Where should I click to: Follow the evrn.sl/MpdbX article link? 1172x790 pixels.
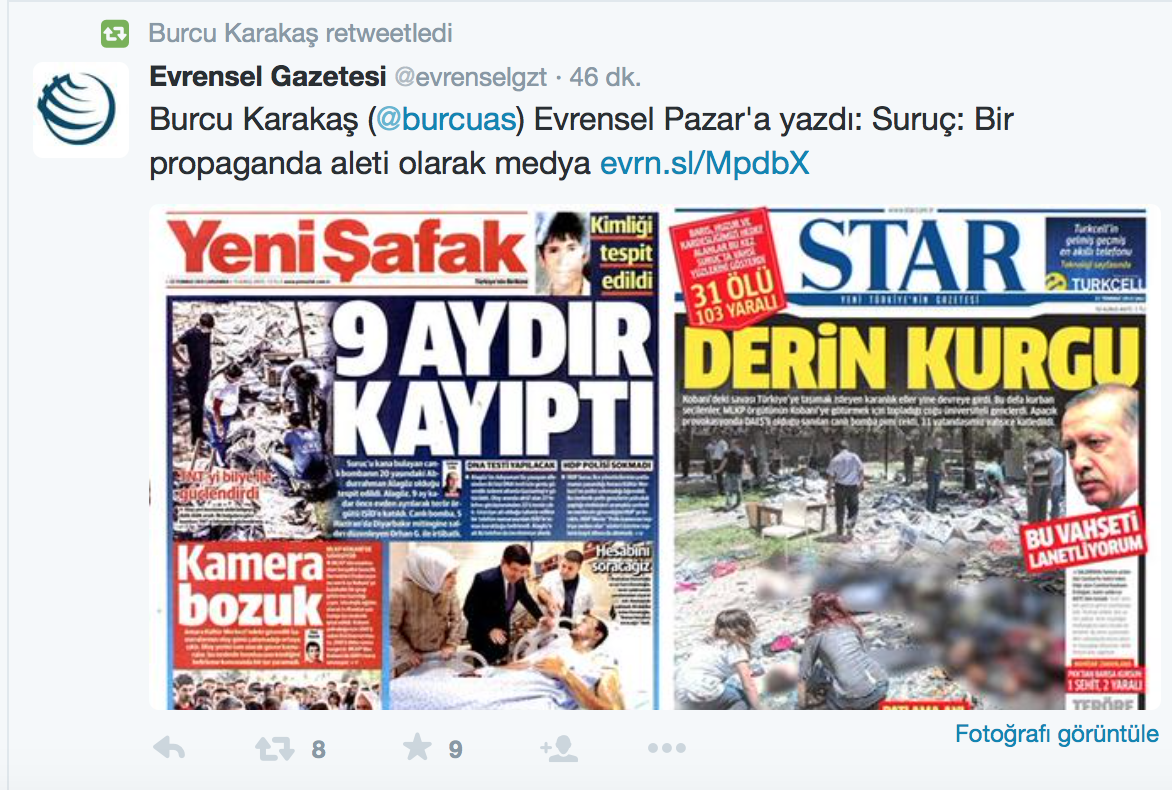coord(705,163)
